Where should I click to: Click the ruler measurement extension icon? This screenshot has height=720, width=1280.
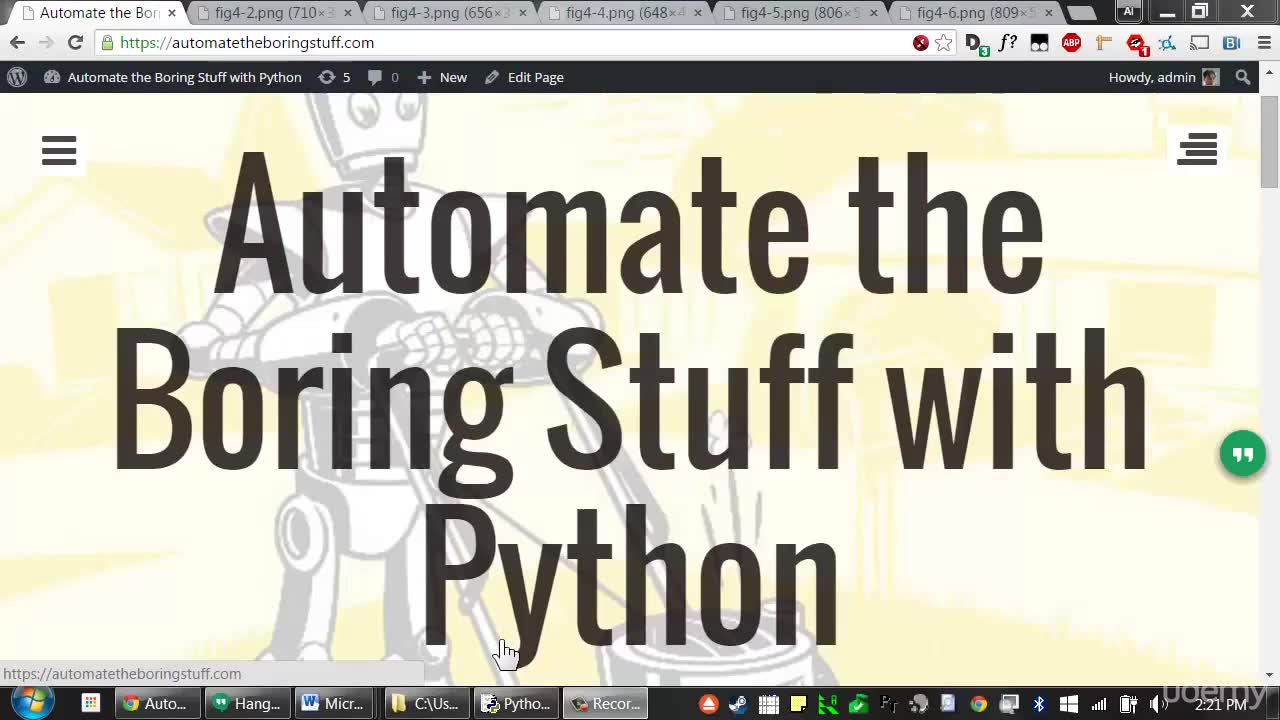(x=1103, y=43)
